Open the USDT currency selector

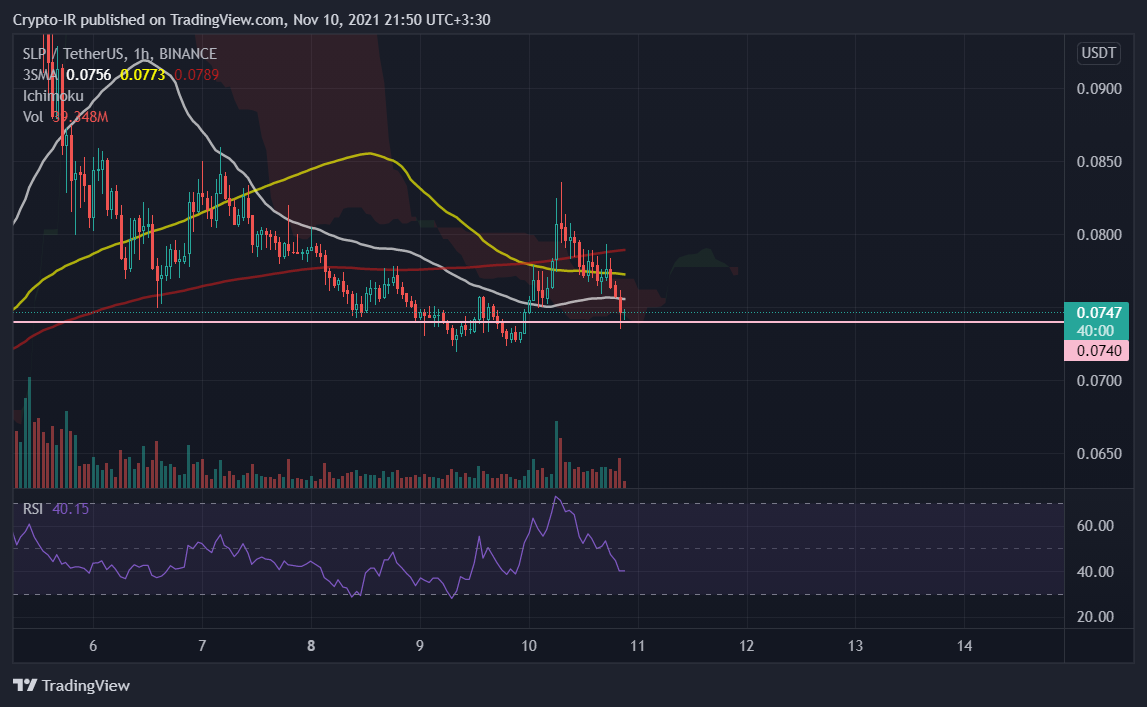[1099, 53]
